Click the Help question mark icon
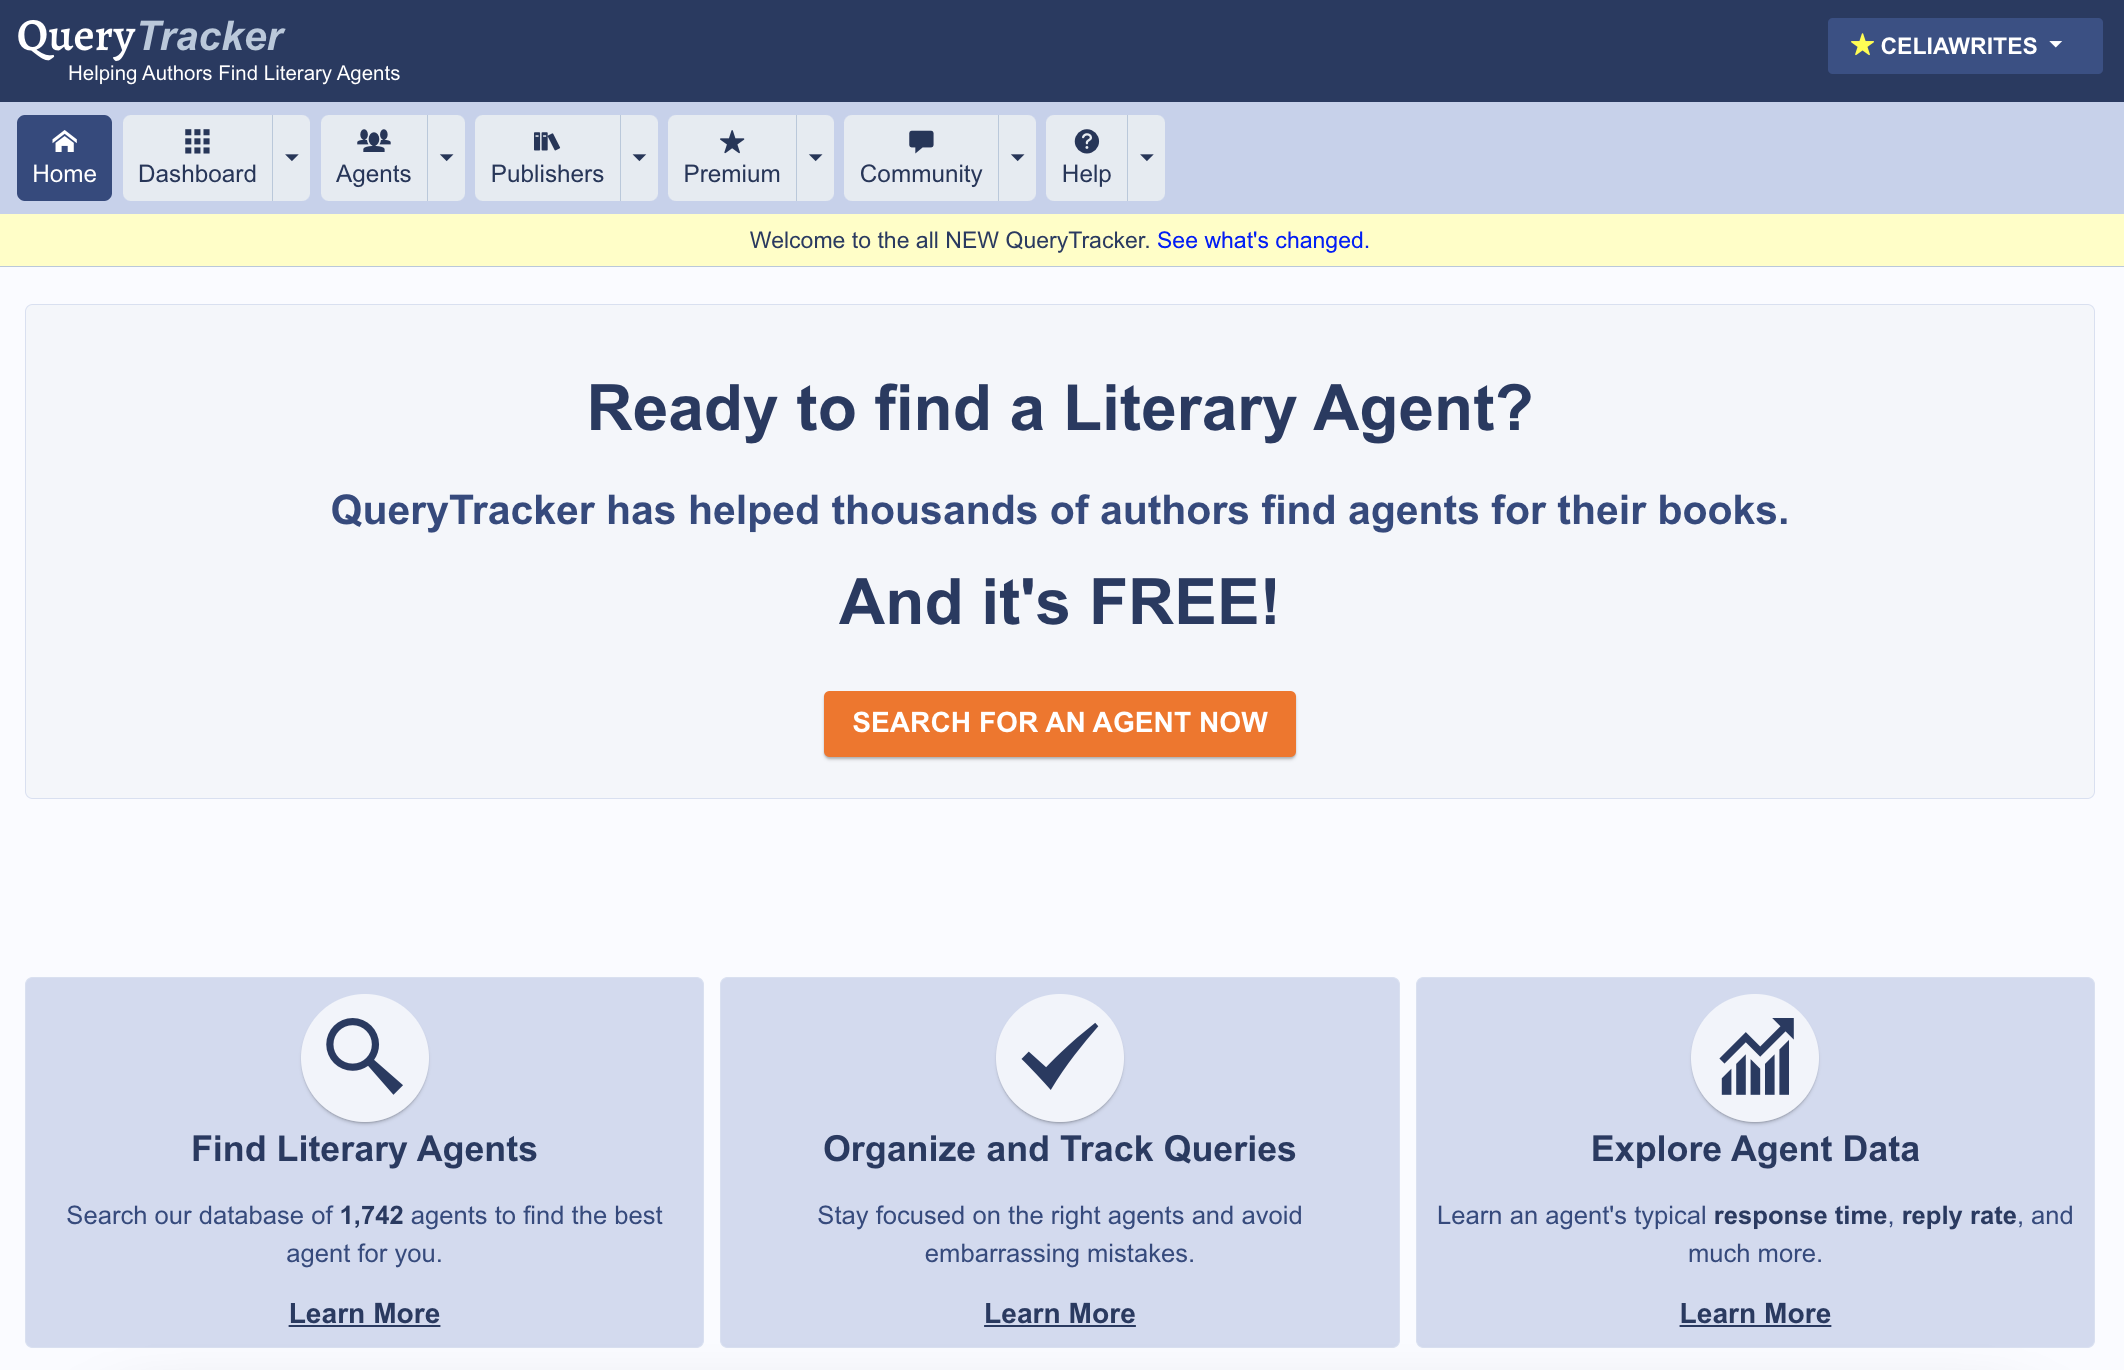 pos(1086,142)
